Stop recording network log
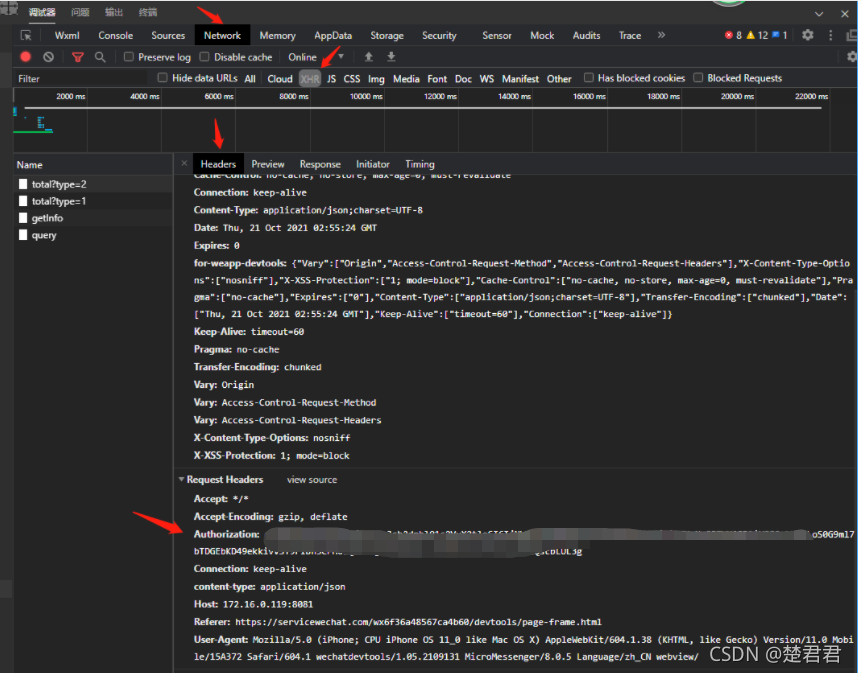 [x=26, y=56]
